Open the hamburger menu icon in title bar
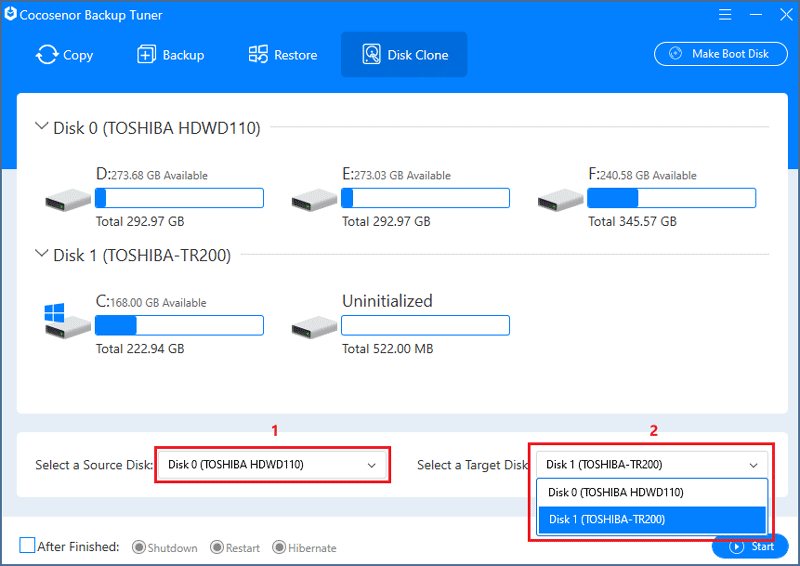Viewport: 800px width, 566px height. (x=725, y=14)
